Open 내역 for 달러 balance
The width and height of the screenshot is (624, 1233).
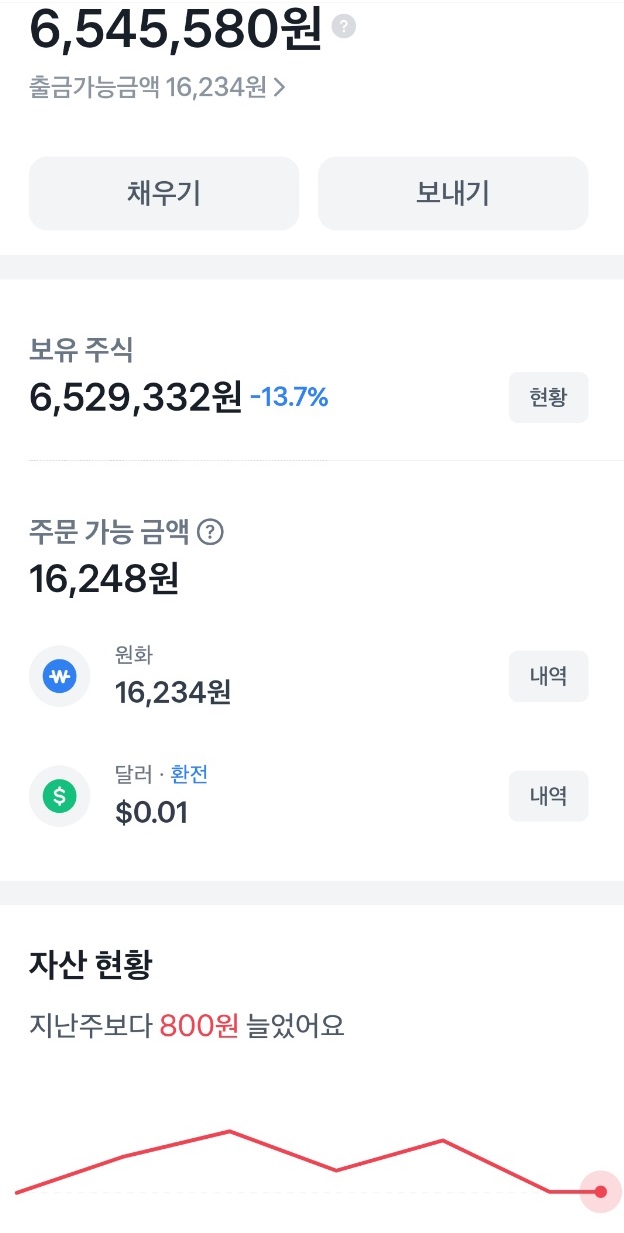(x=548, y=796)
